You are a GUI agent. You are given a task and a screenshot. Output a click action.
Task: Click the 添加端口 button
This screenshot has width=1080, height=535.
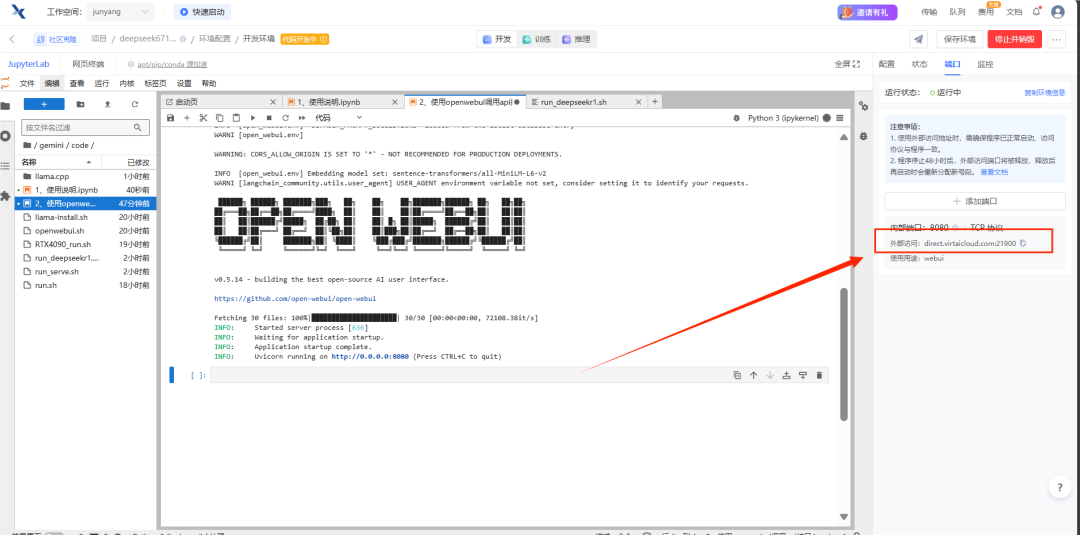(x=975, y=201)
